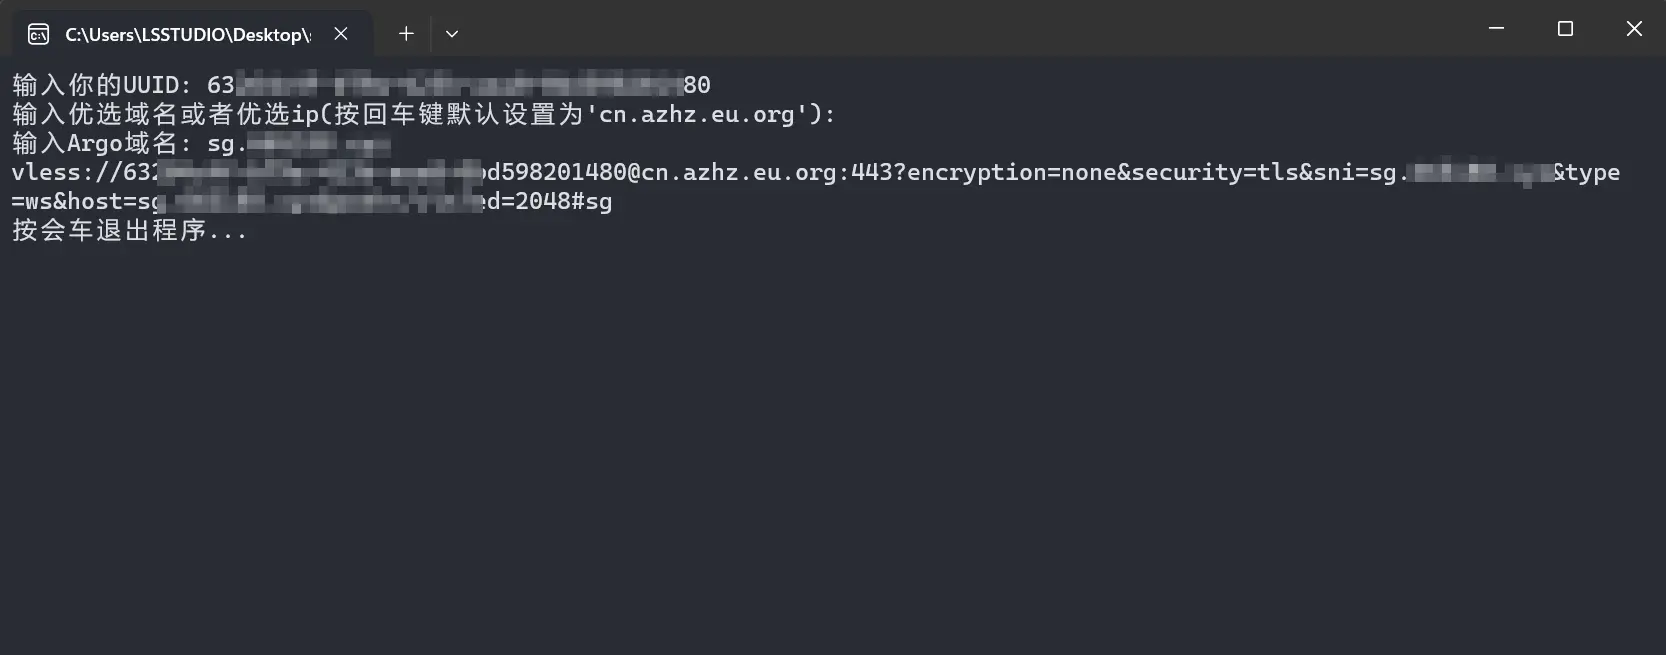Click the '按会车退出程序...' exit prompt line
Viewport: 1666px width, 655px height.
pyautogui.click(x=129, y=230)
